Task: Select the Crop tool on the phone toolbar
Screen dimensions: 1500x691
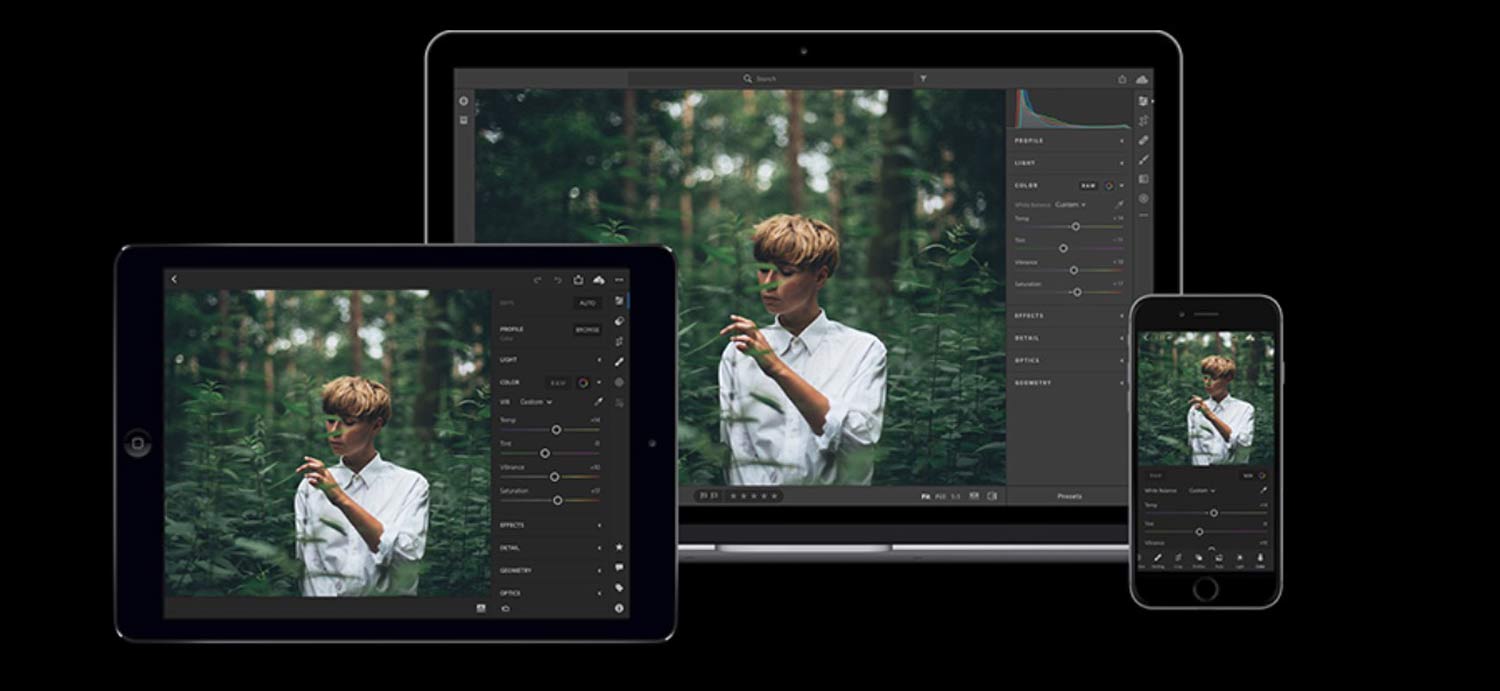Action: (1178, 557)
